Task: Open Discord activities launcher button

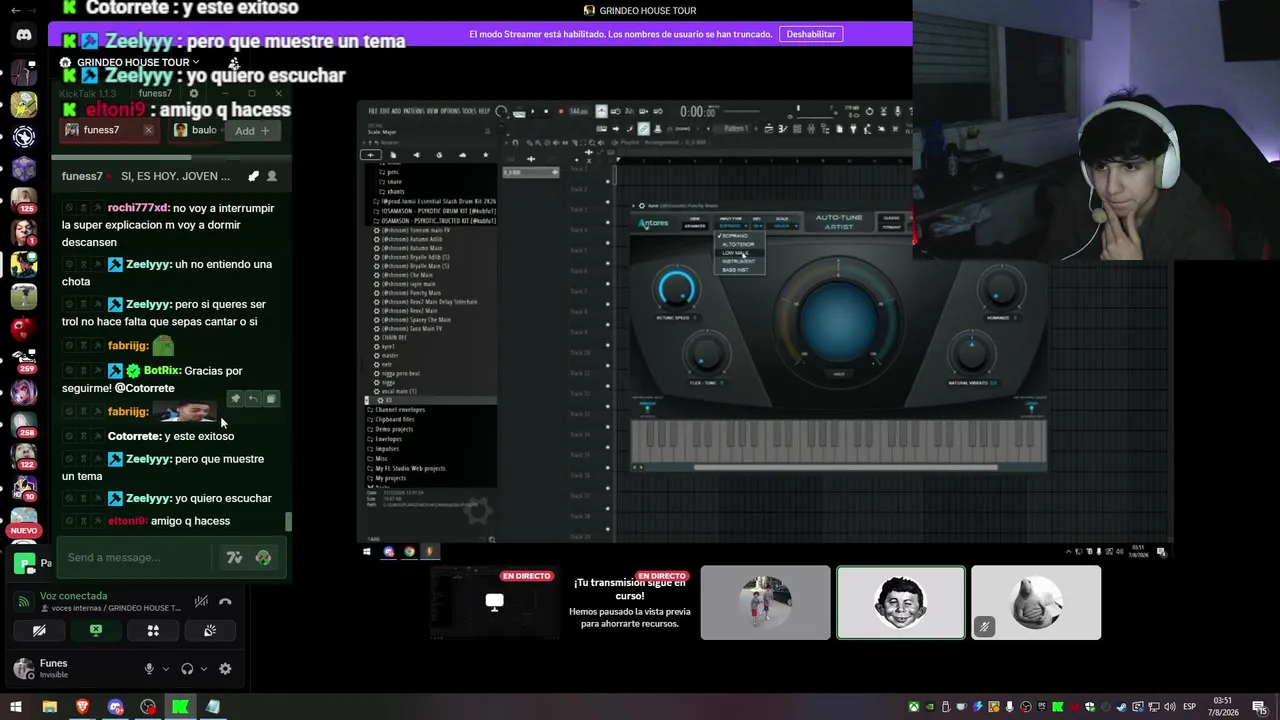Action: (x=153, y=631)
